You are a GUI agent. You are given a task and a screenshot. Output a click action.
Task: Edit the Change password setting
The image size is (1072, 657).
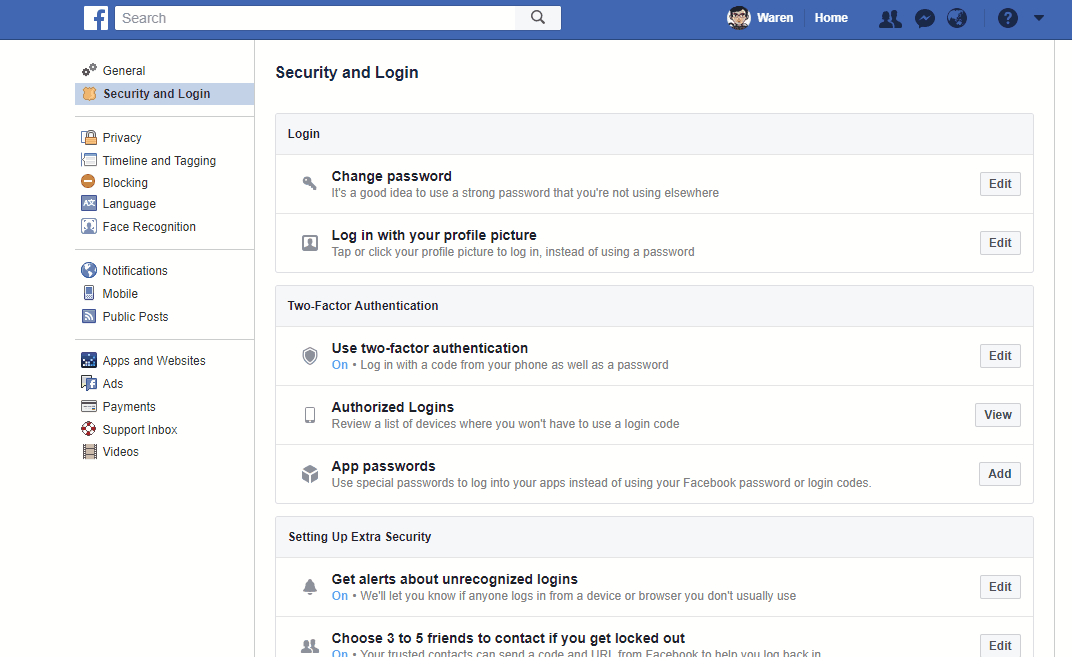point(999,183)
